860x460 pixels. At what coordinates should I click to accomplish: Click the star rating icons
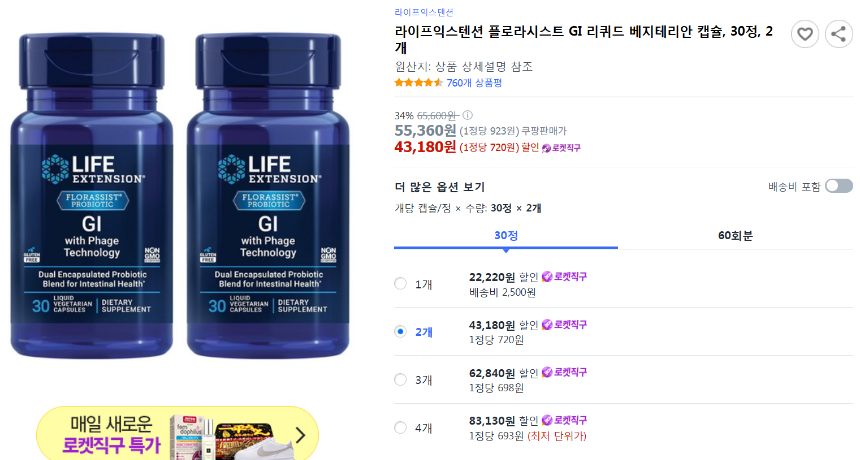pos(418,83)
